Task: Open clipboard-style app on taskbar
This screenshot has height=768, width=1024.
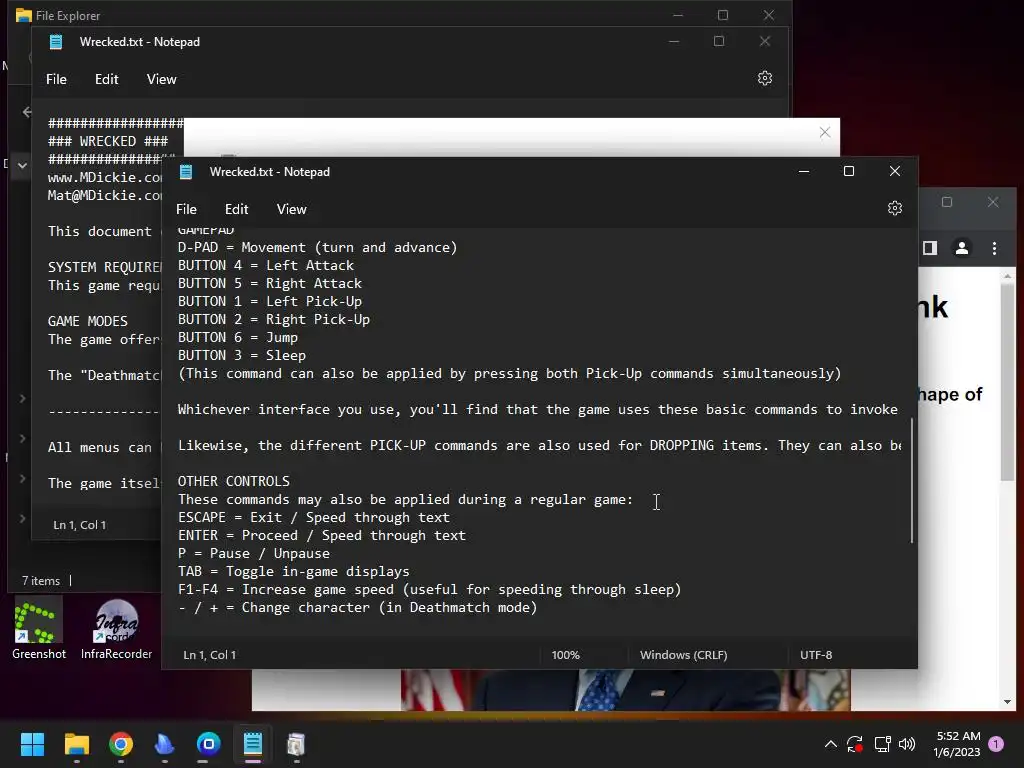Action: pyautogui.click(x=296, y=744)
